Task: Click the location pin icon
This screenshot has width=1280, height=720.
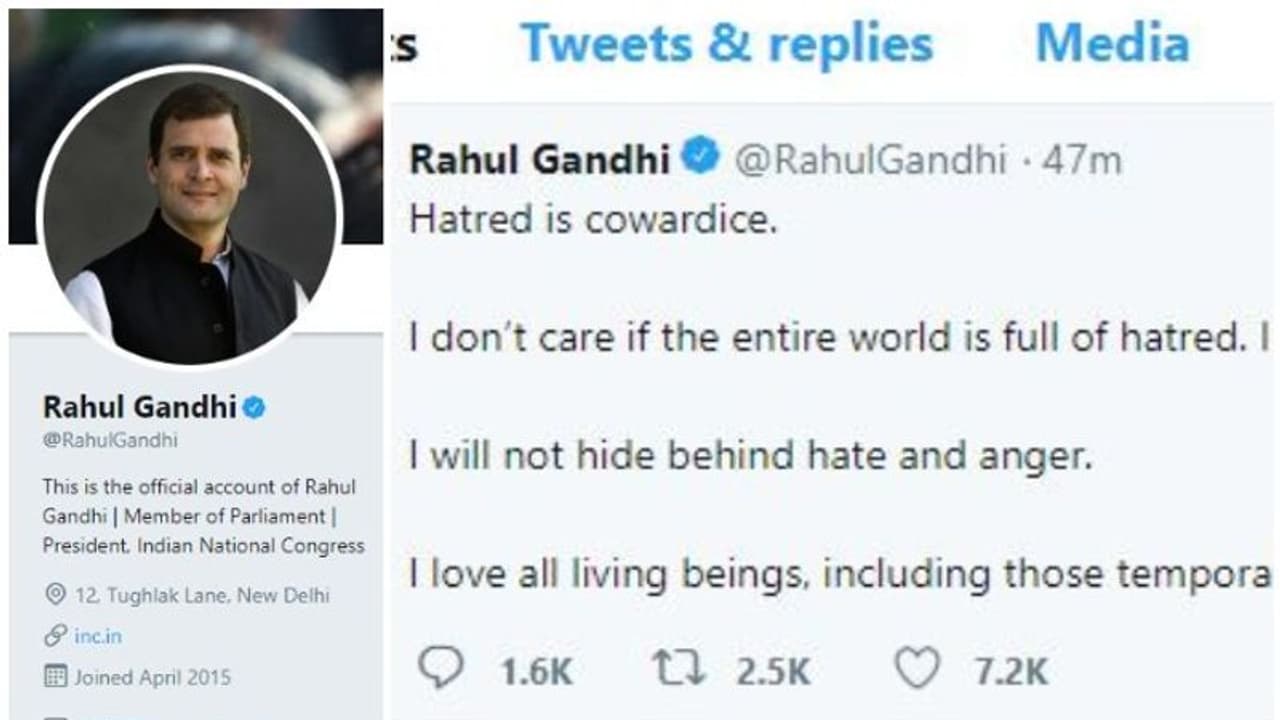Action: [x=56, y=595]
